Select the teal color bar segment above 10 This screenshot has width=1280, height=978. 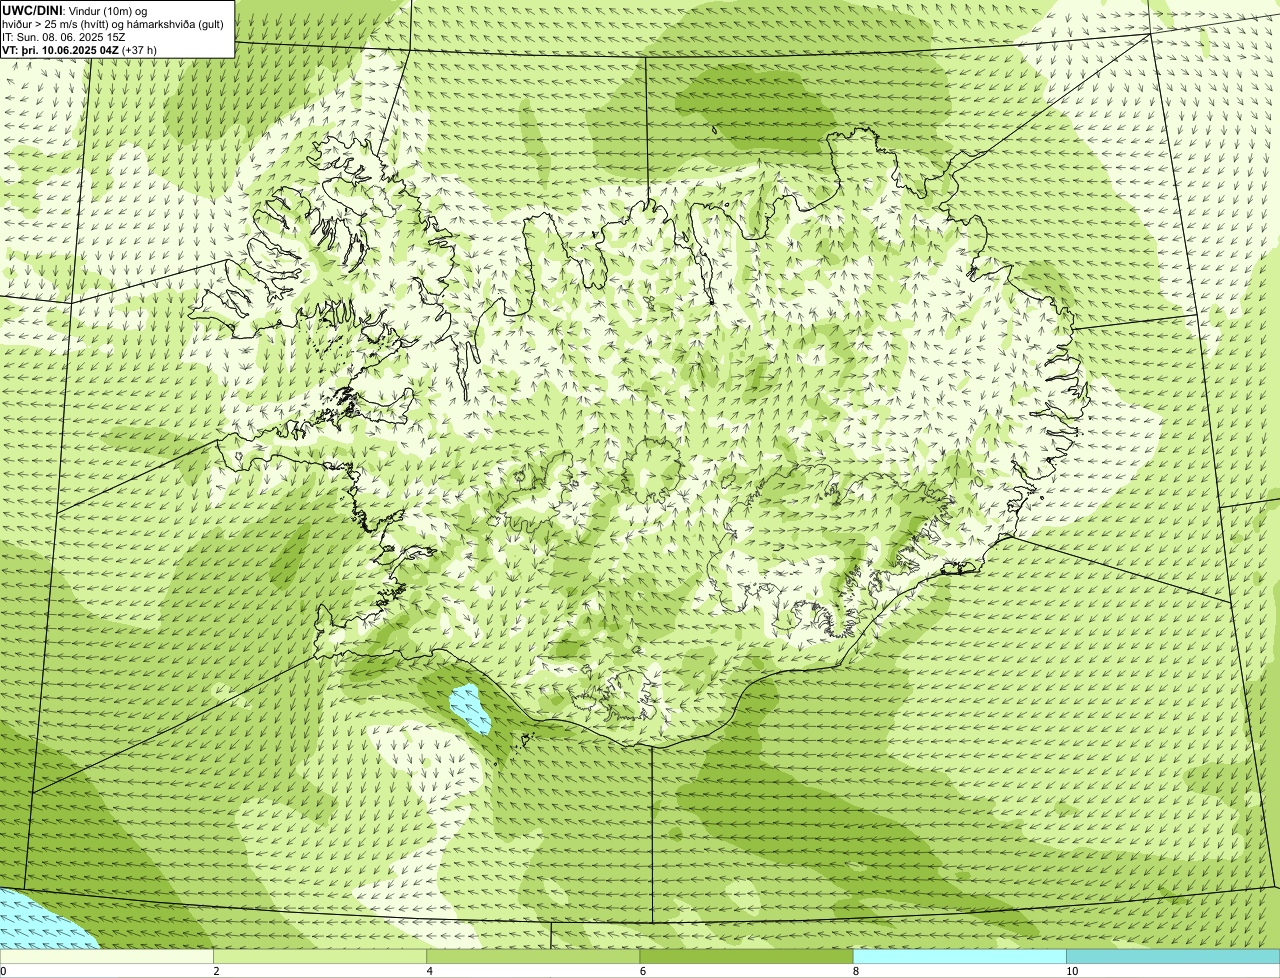[x=1173, y=956]
